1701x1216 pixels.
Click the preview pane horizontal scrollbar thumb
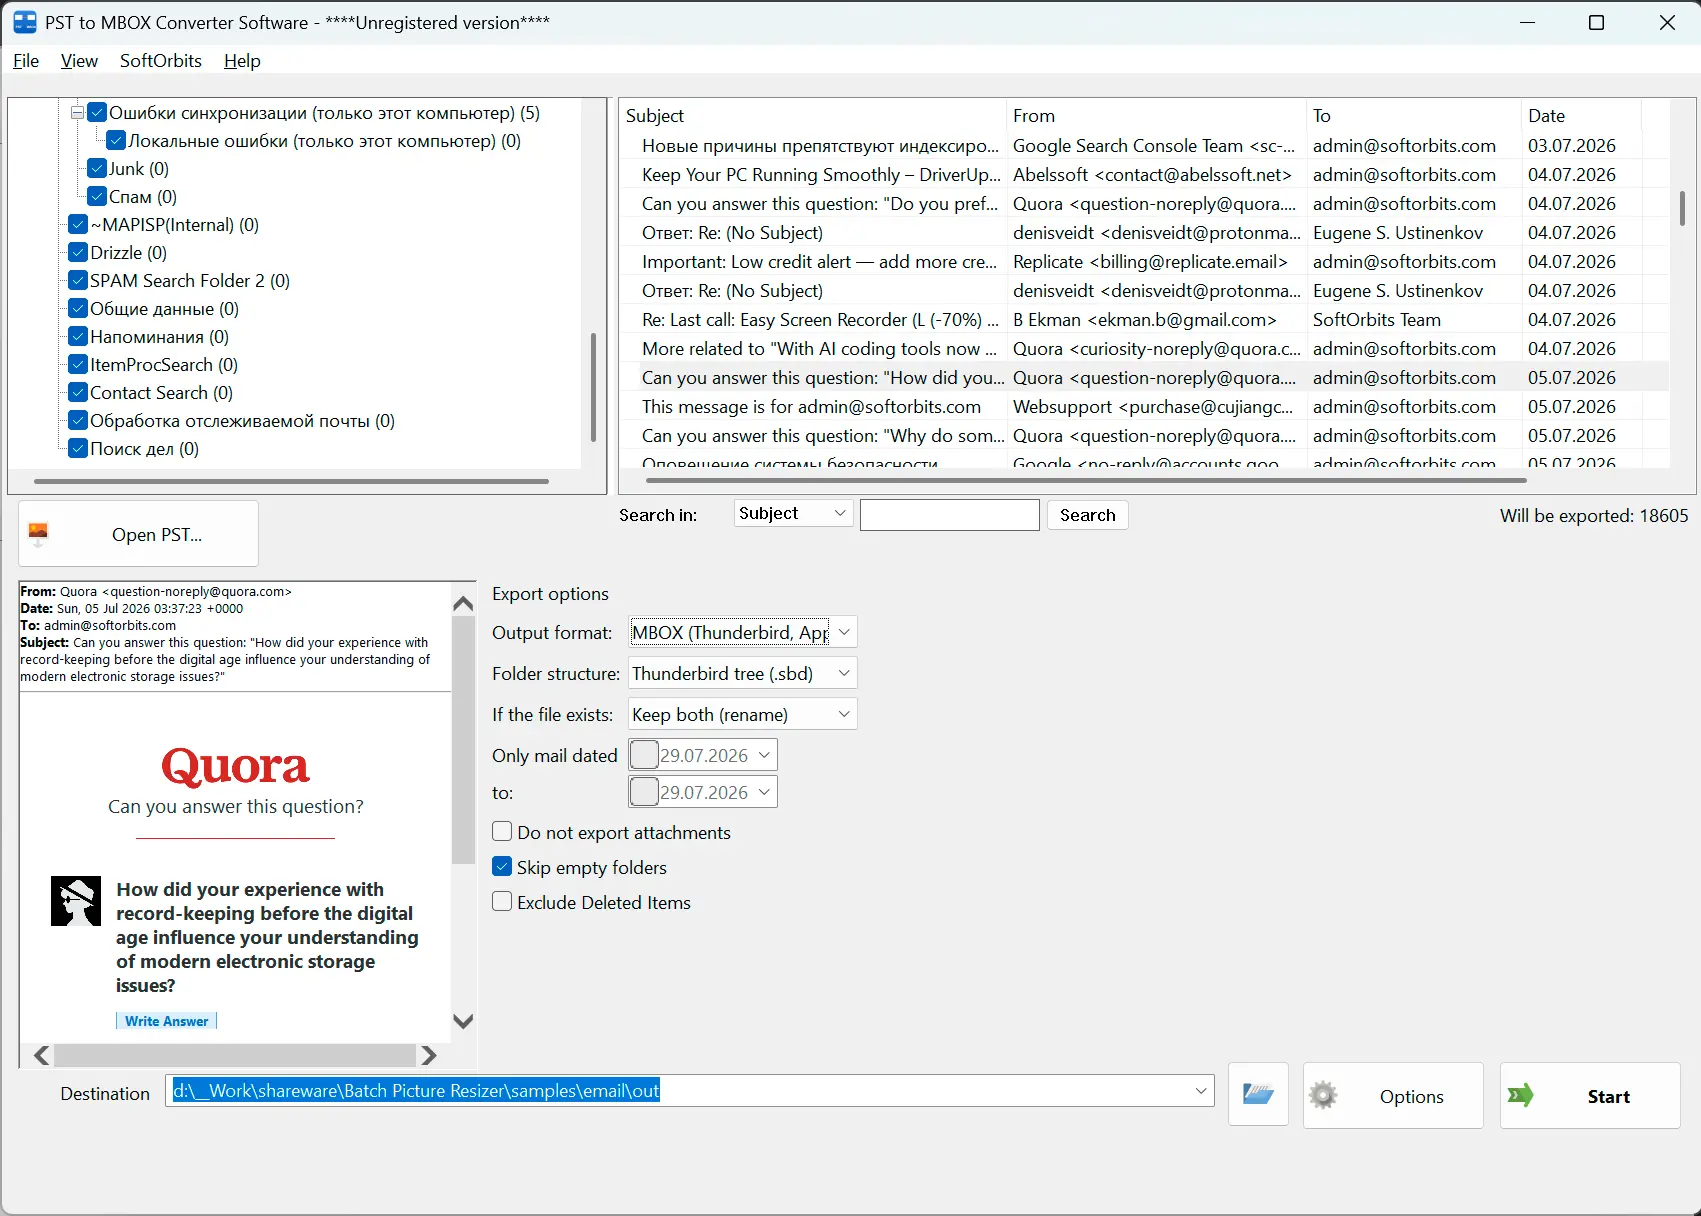pyautogui.click(x=235, y=1055)
